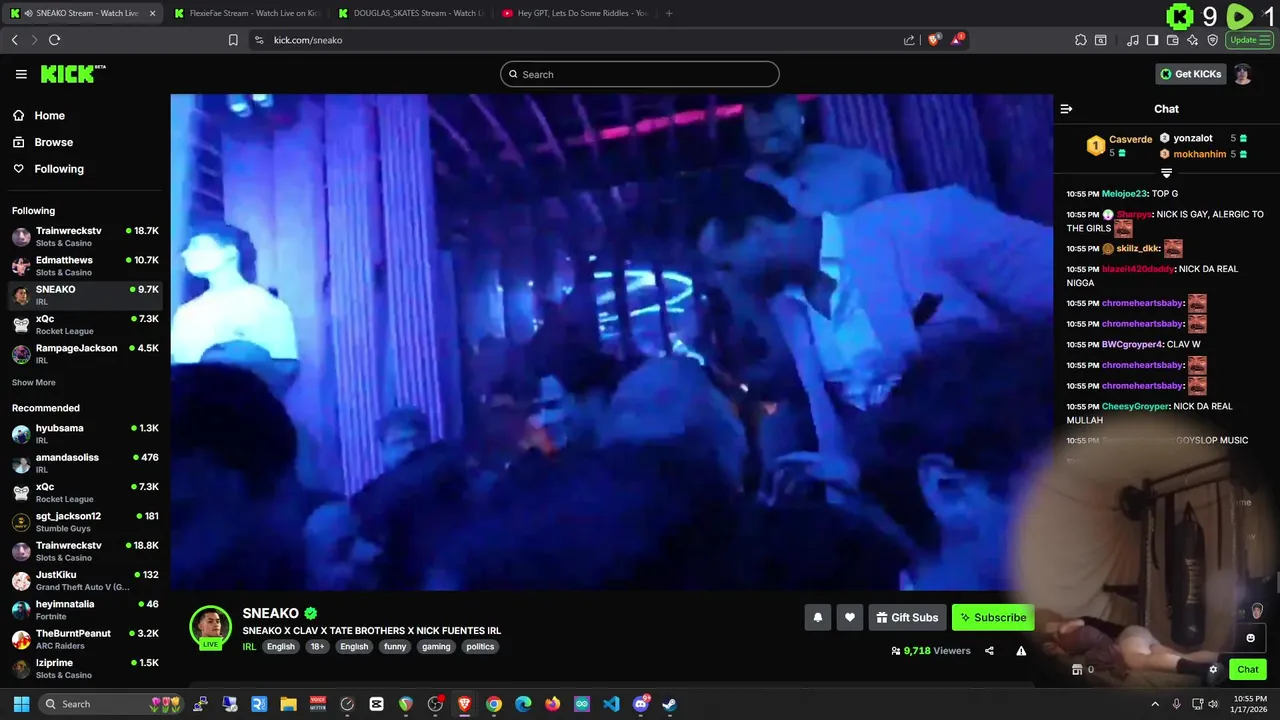This screenshot has width=1280, height=720.
Task: Click the heart follow button
Action: tap(849, 618)
